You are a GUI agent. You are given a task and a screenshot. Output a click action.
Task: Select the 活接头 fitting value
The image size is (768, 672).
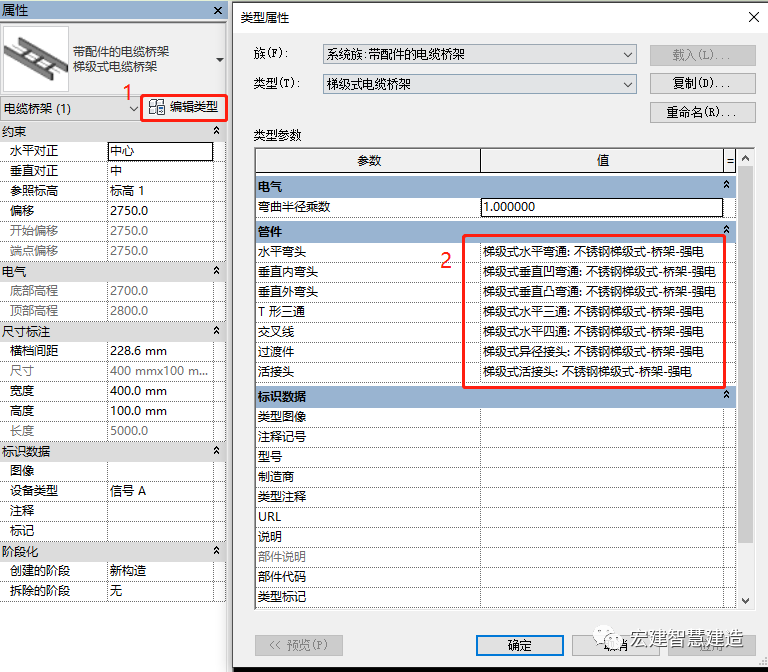pyautogui.click(x=602, y=372)
